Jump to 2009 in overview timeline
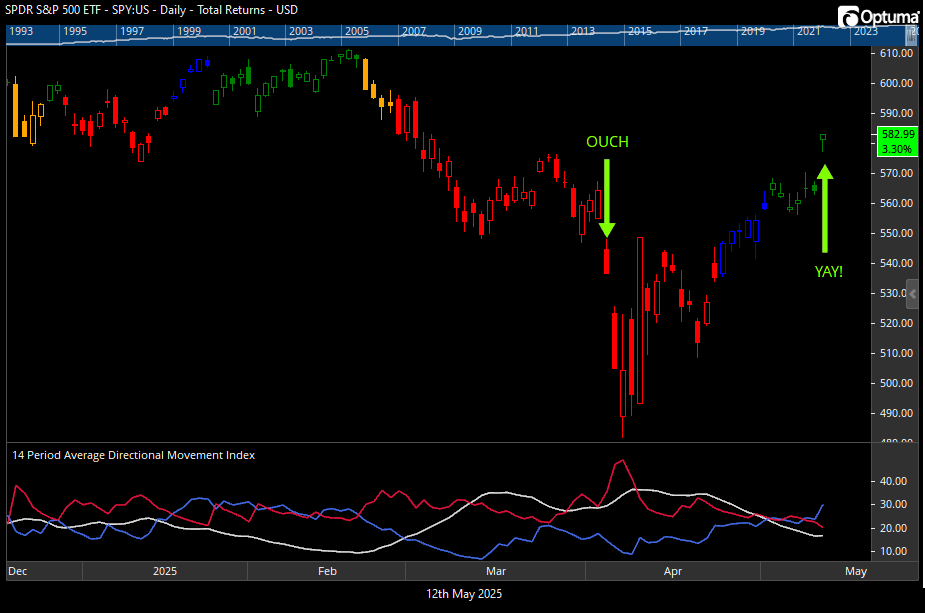The width and height of the screenshot is (925, 613). [x=470, y=31]
